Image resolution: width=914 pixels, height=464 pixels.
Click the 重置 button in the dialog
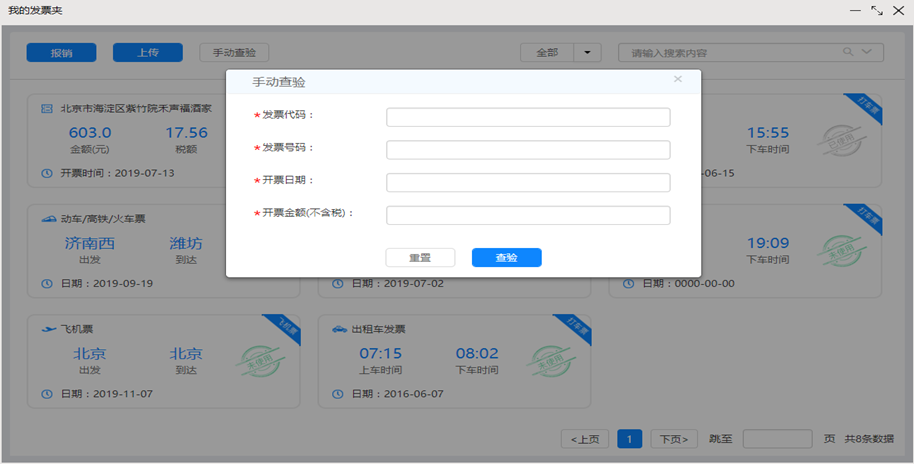(420, 258)
